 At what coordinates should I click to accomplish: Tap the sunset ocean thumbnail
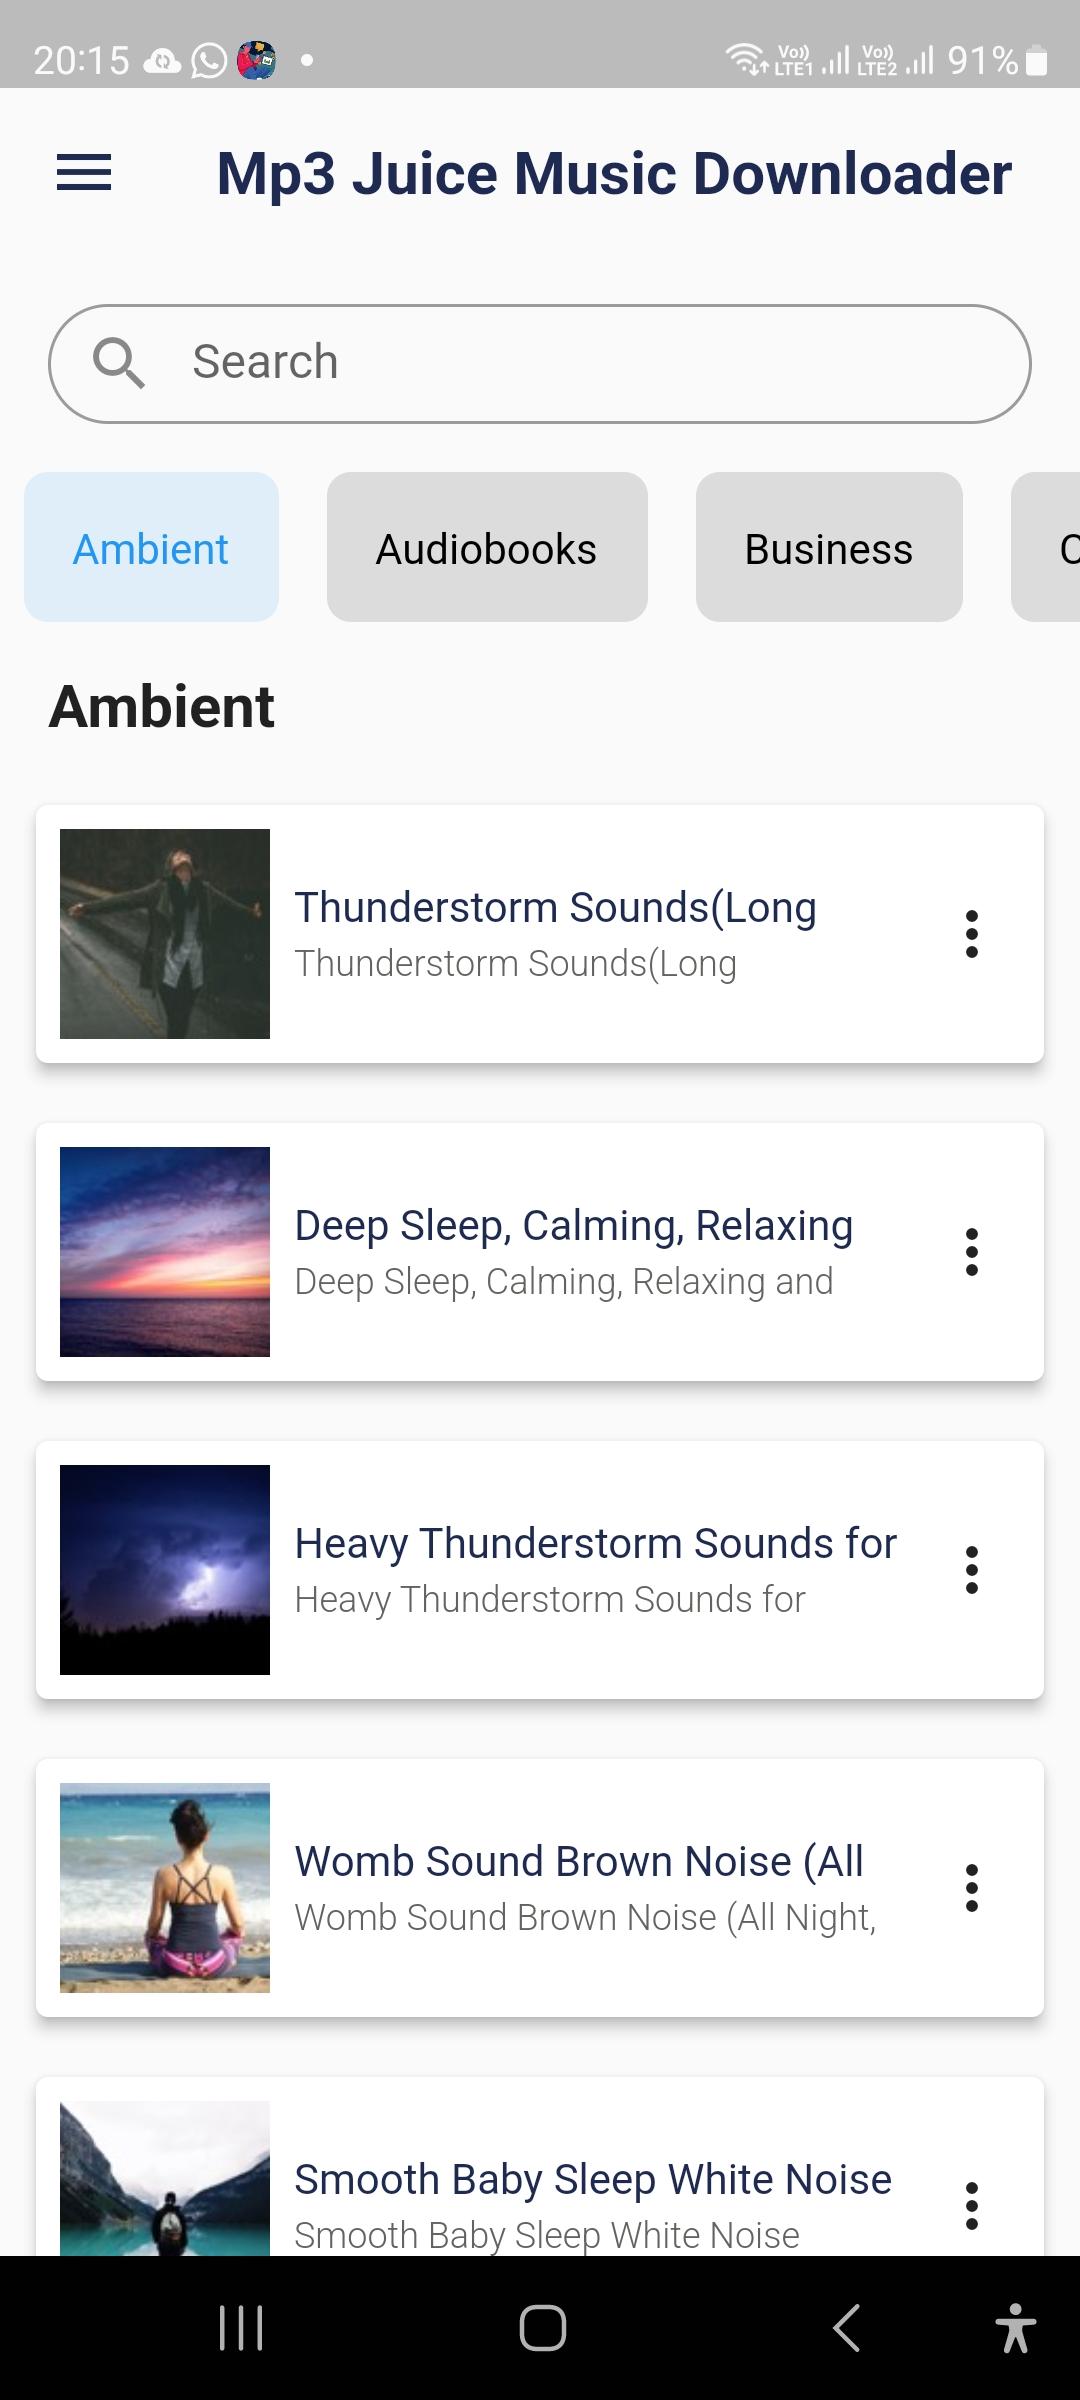pos(165,1252)
